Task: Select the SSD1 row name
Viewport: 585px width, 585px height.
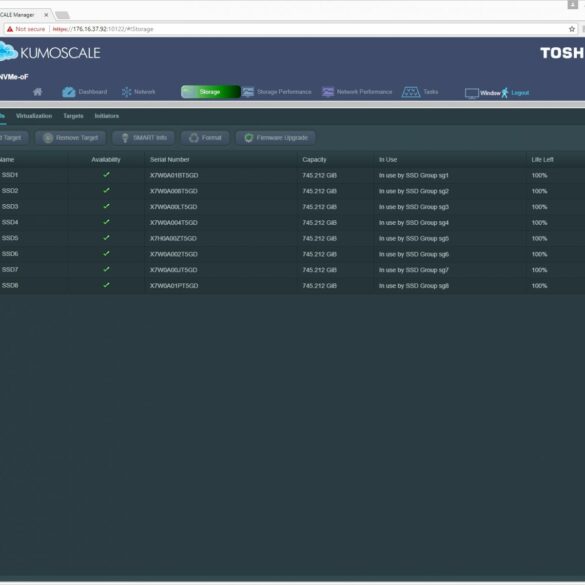Action: 10,175
